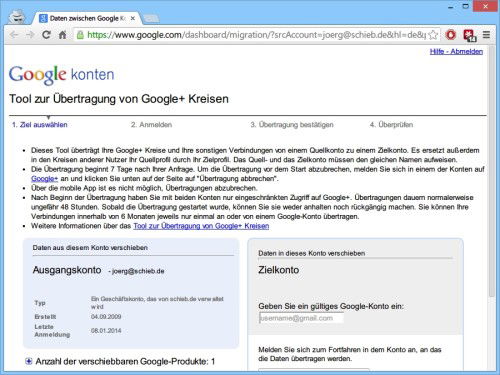This screenshot has width=500, height=375.
Task: Click the Typ field label
Action: (x=40, y=303)
